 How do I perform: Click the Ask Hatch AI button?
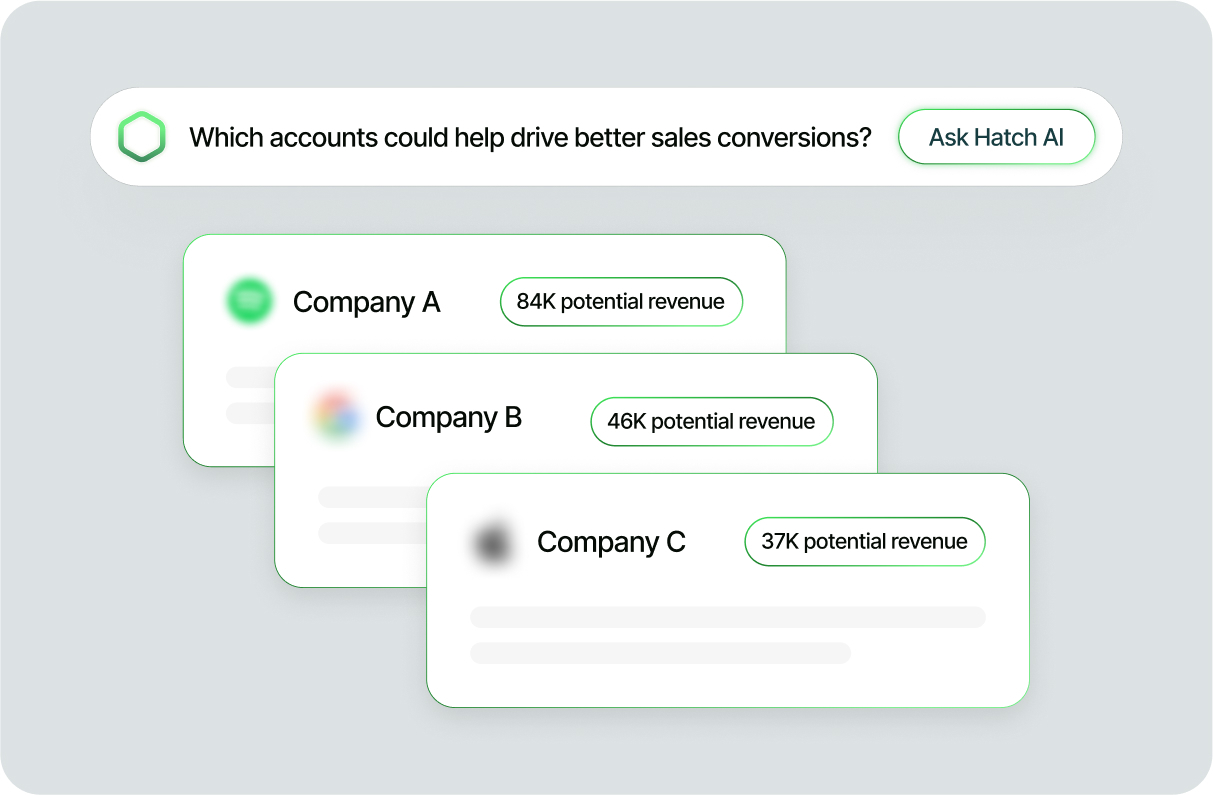(x=996, y=137)
